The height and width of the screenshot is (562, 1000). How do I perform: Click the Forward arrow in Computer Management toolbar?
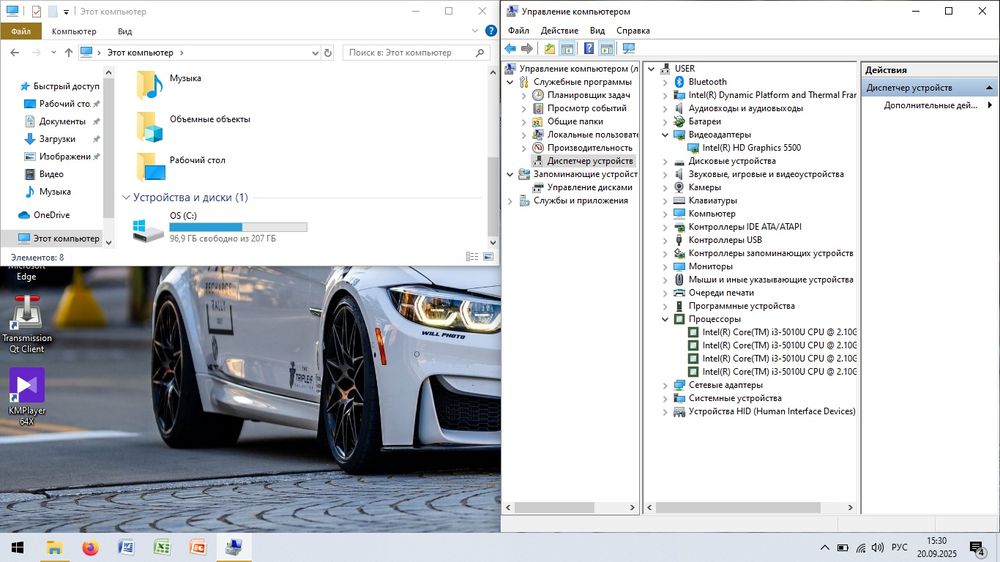(x=527, y=48)
